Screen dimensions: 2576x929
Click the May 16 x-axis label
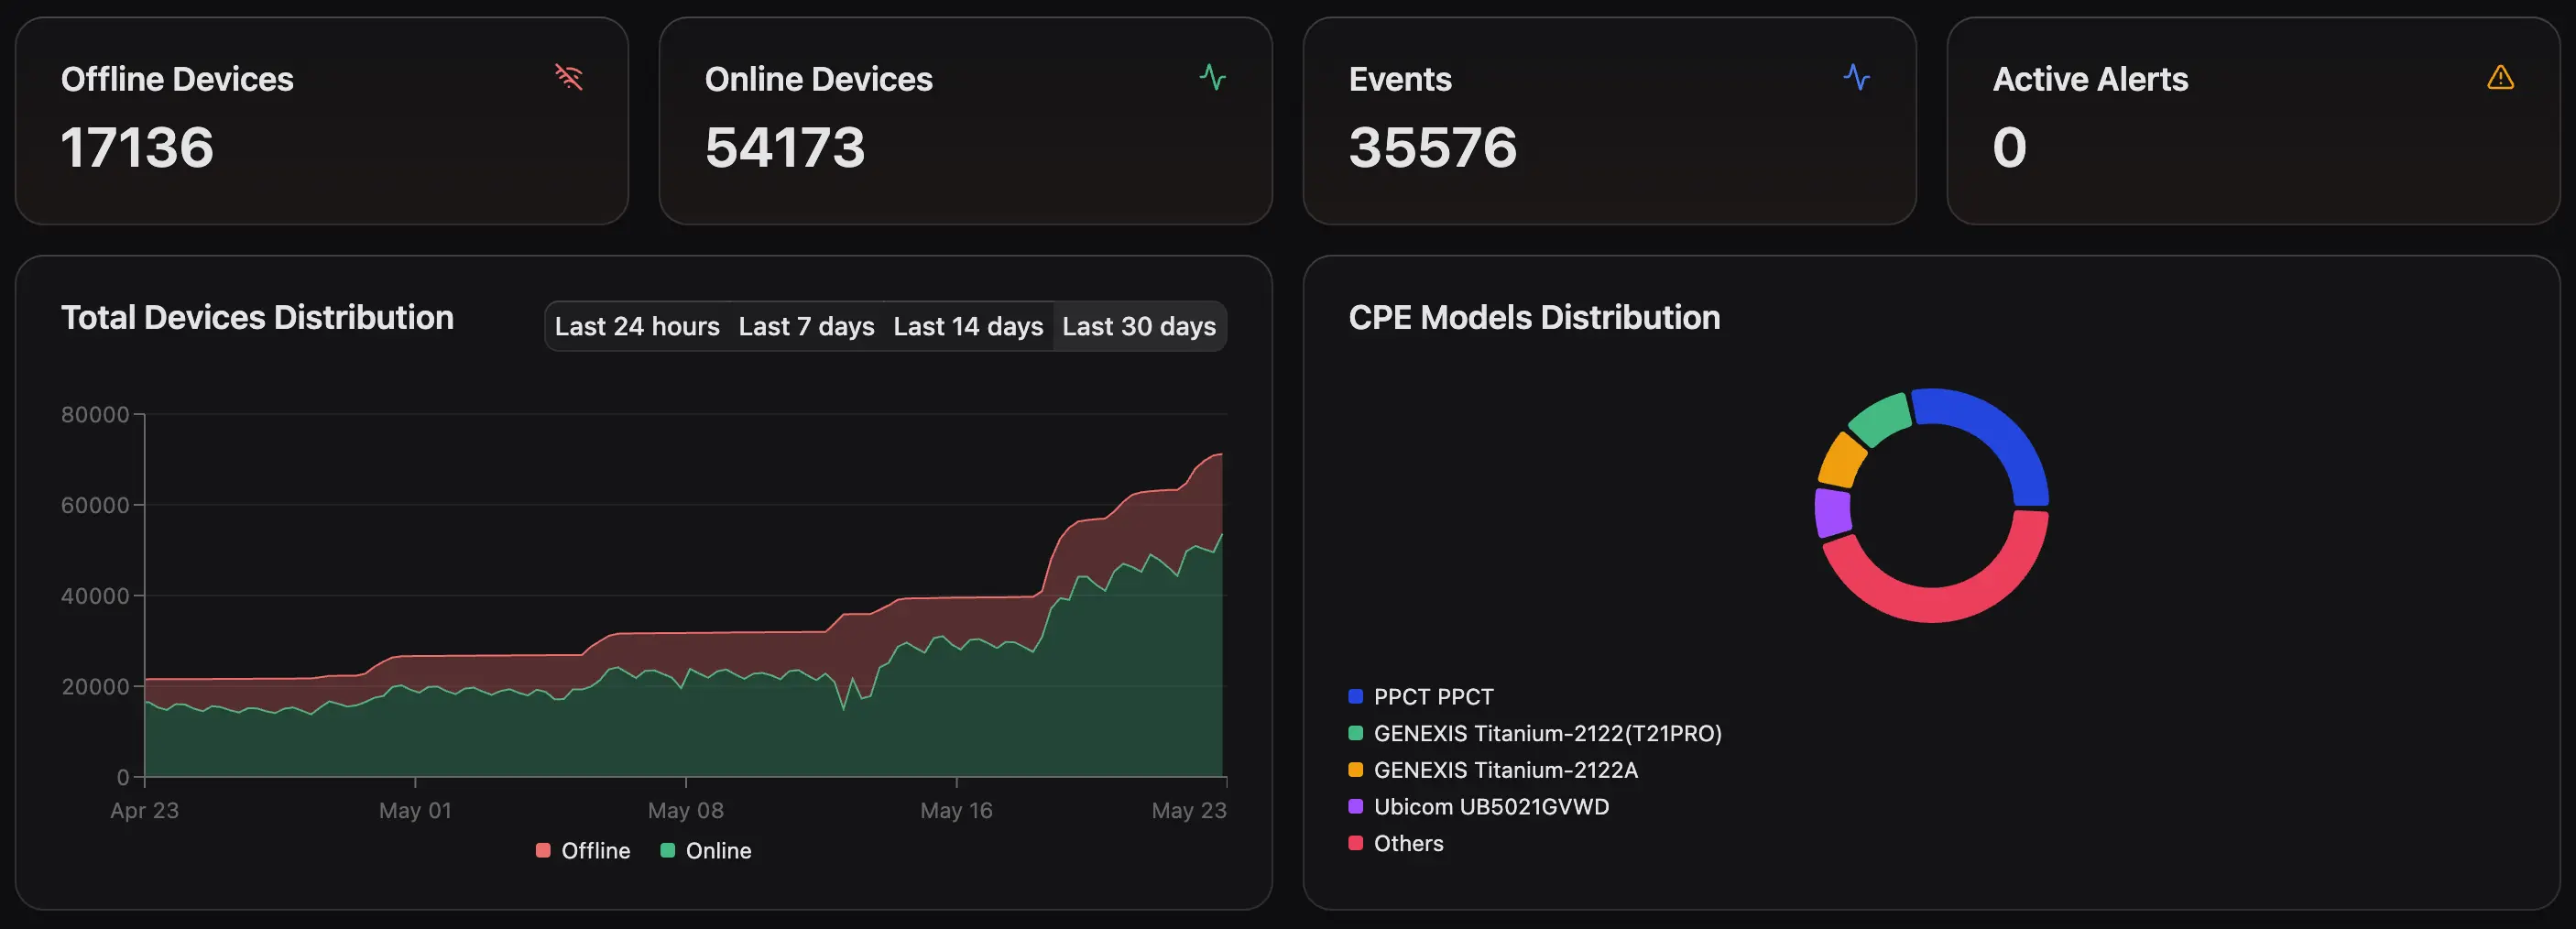click(x=956, y=810)
